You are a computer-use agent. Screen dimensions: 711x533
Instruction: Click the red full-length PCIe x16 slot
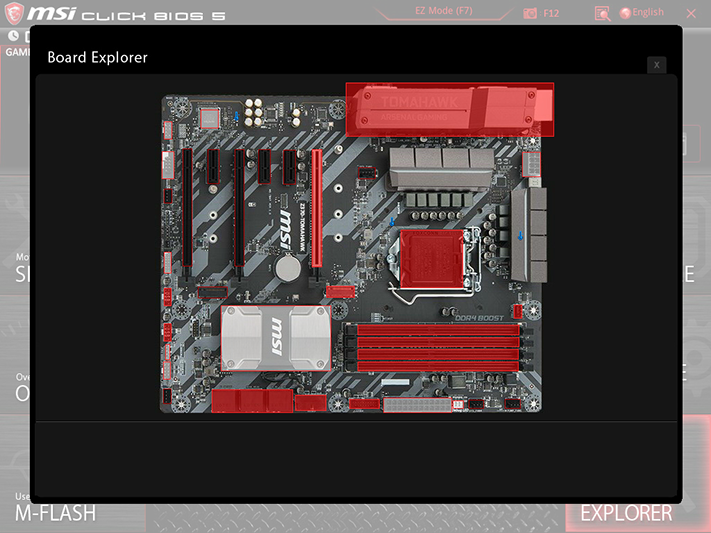click(x=317, y=208)
